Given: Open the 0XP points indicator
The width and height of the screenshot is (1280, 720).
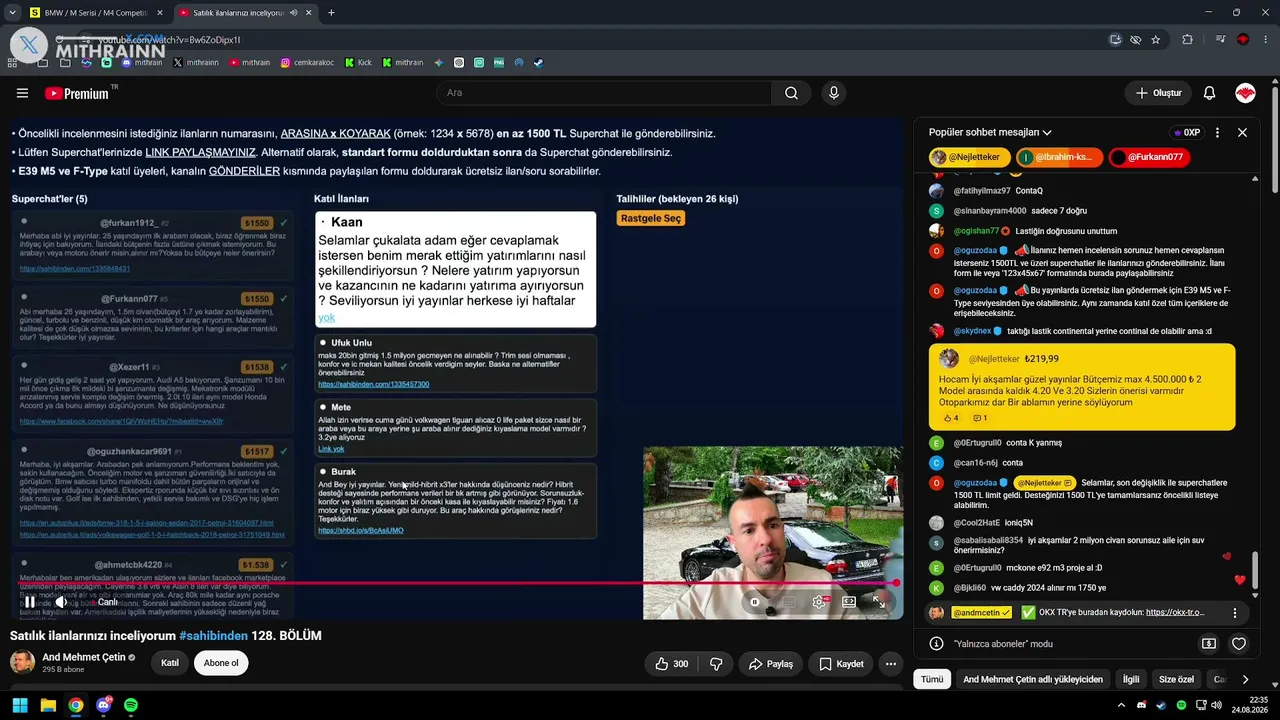Looking at the screenshot, I should coord(1185,132).
